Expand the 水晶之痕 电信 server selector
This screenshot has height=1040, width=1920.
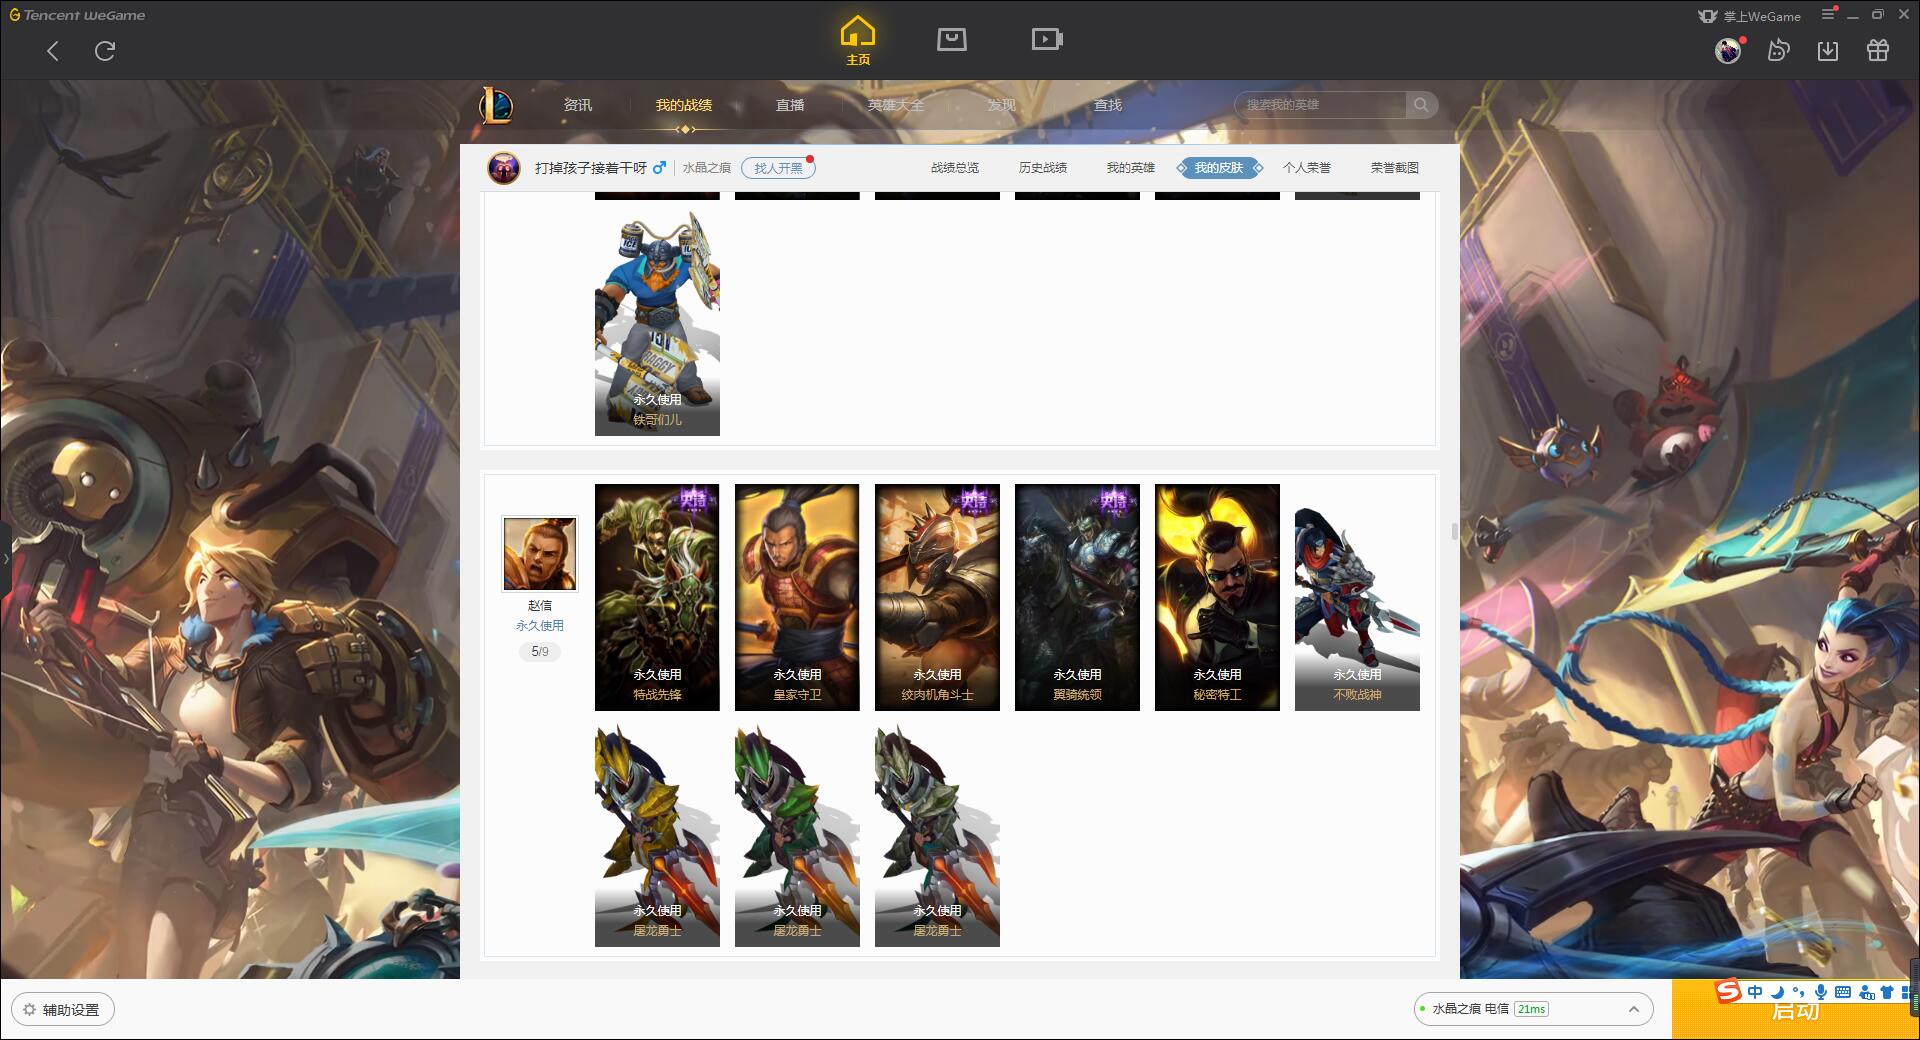pos(1533,1009)
